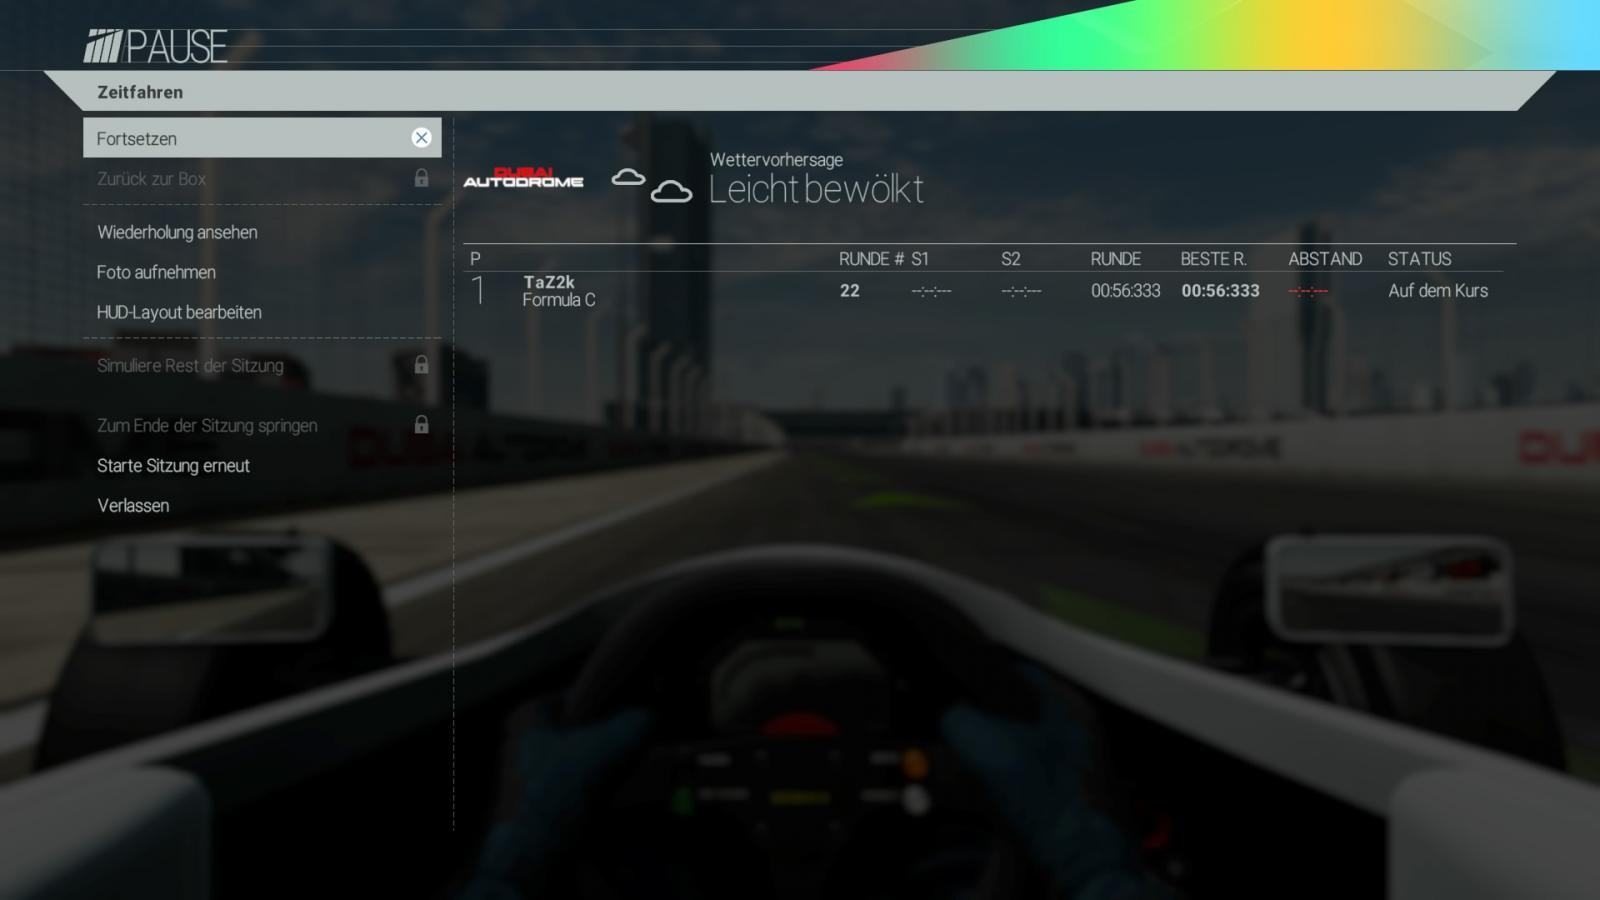This screenshot has height=900, width=1600.
Task: Click the Auf dem Kurs status
Action: coord(1438,291)
